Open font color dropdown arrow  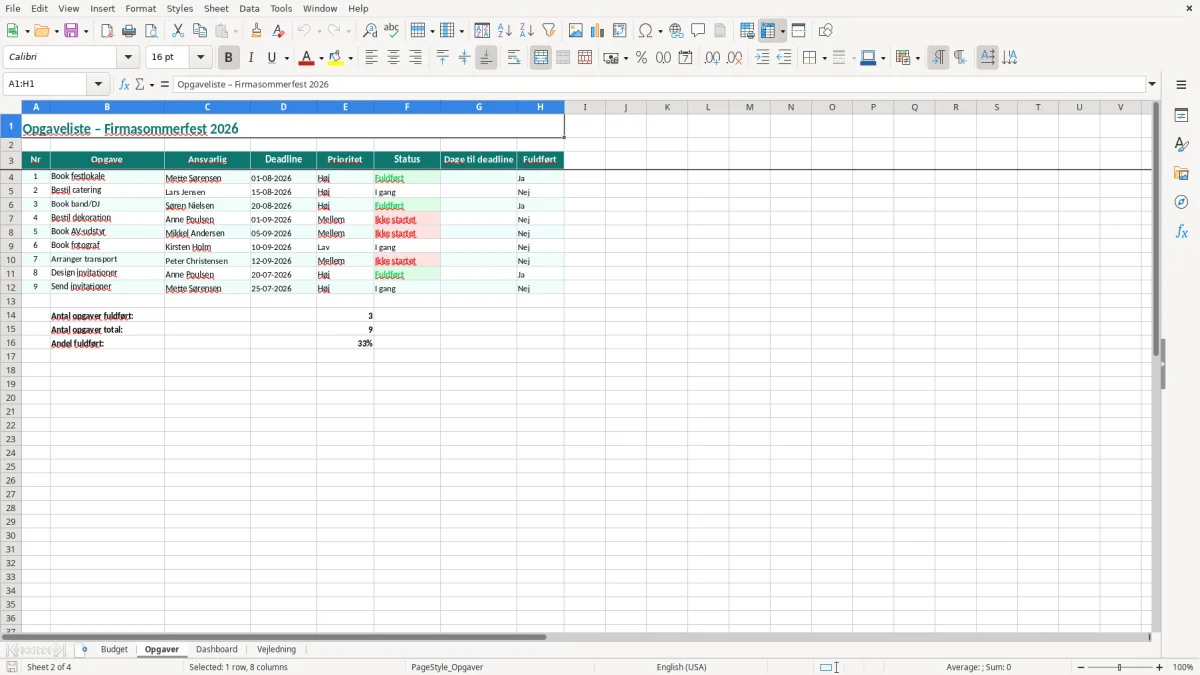321,58
